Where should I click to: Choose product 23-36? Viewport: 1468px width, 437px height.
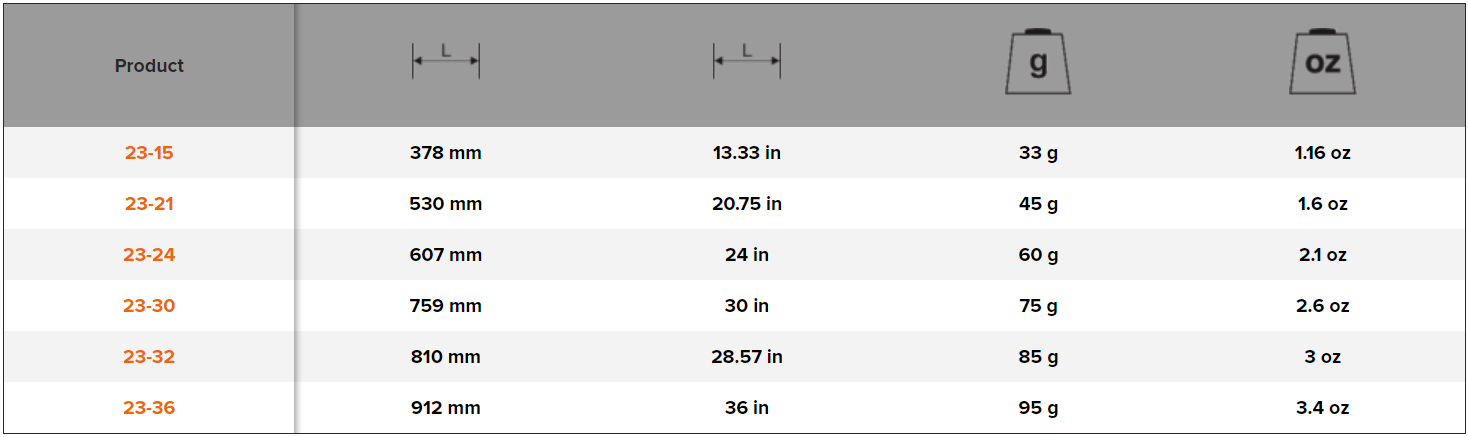[x=149, y=408]
